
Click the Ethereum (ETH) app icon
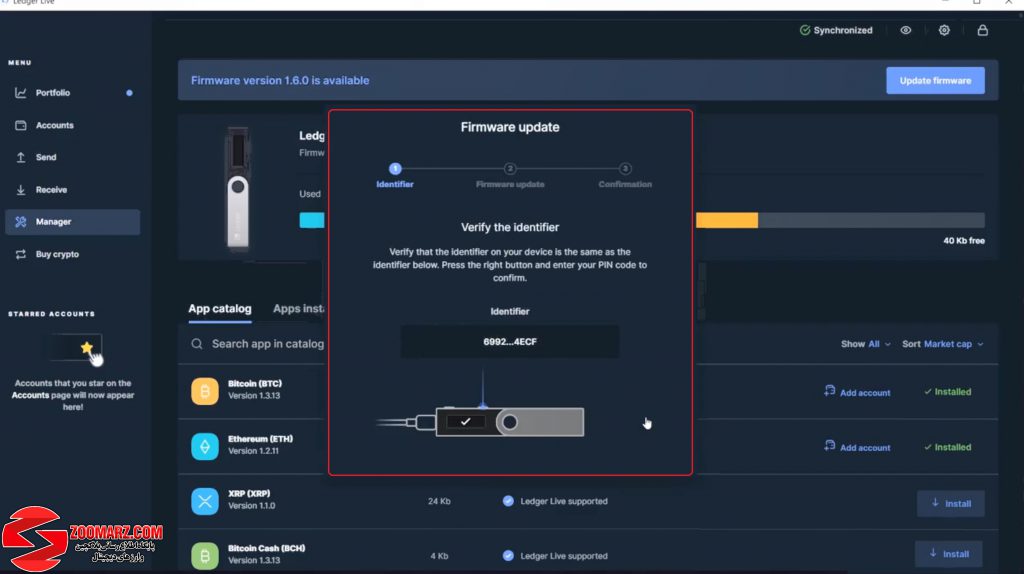pos(205,447)
